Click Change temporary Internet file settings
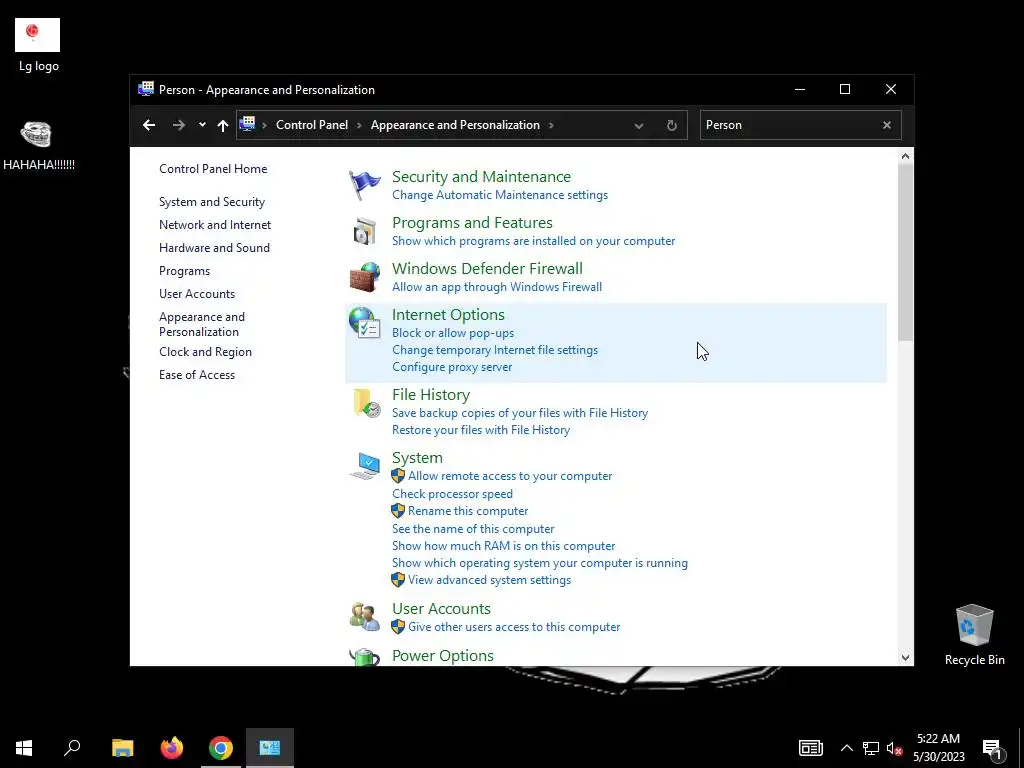The height and width of the screenshot is (768, 1024). point(495,350)
